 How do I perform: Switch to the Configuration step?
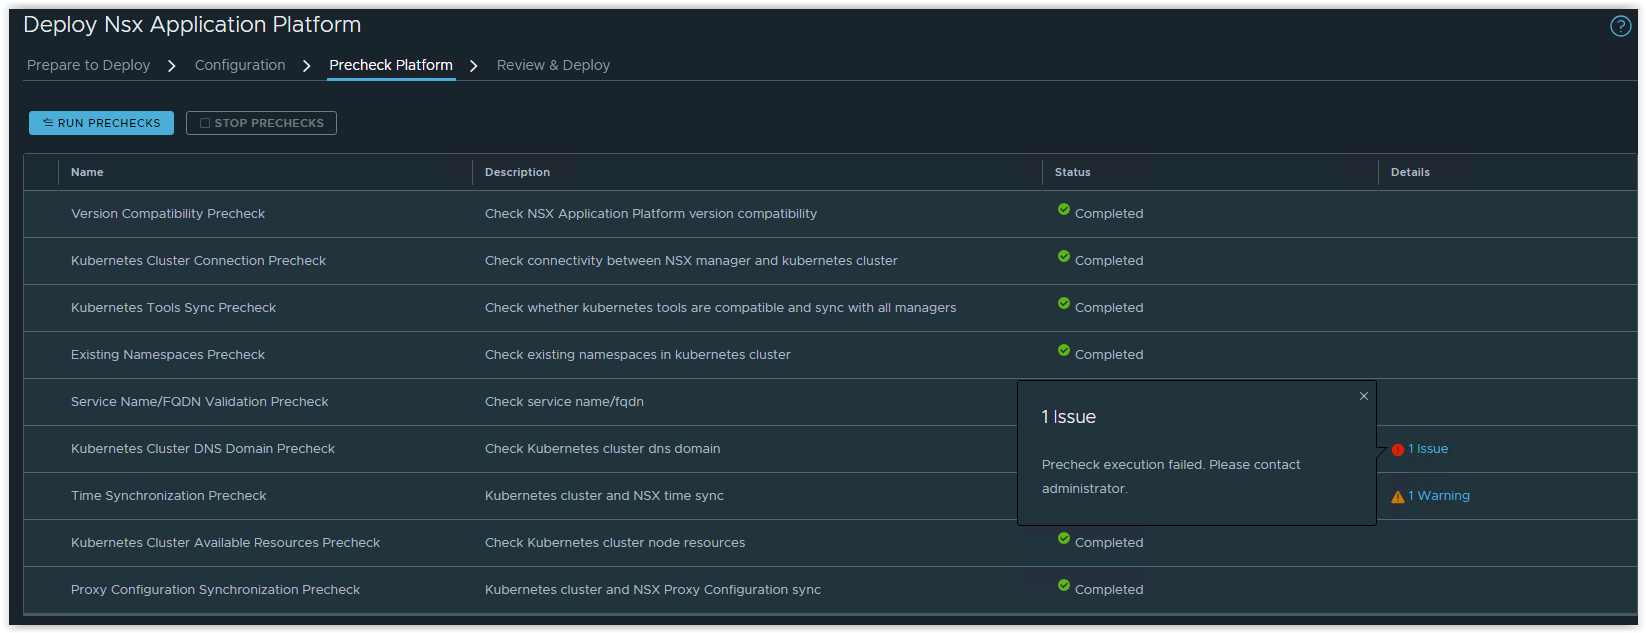240,65
